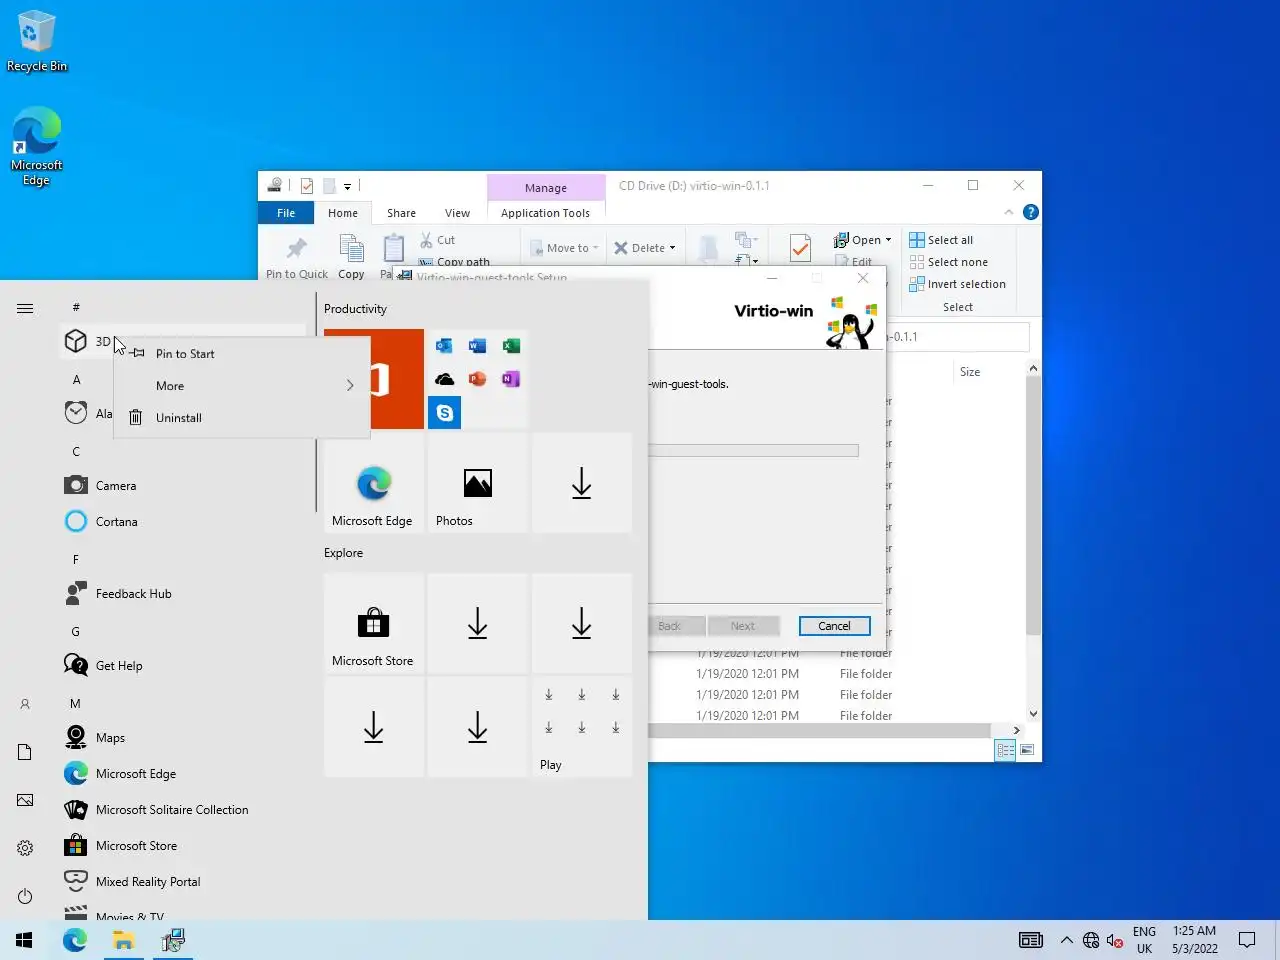The width and height of the screenshot is (1280, 960).
Task: Open Microsoft Store from the app list
Action: click(x=185, y=846)
